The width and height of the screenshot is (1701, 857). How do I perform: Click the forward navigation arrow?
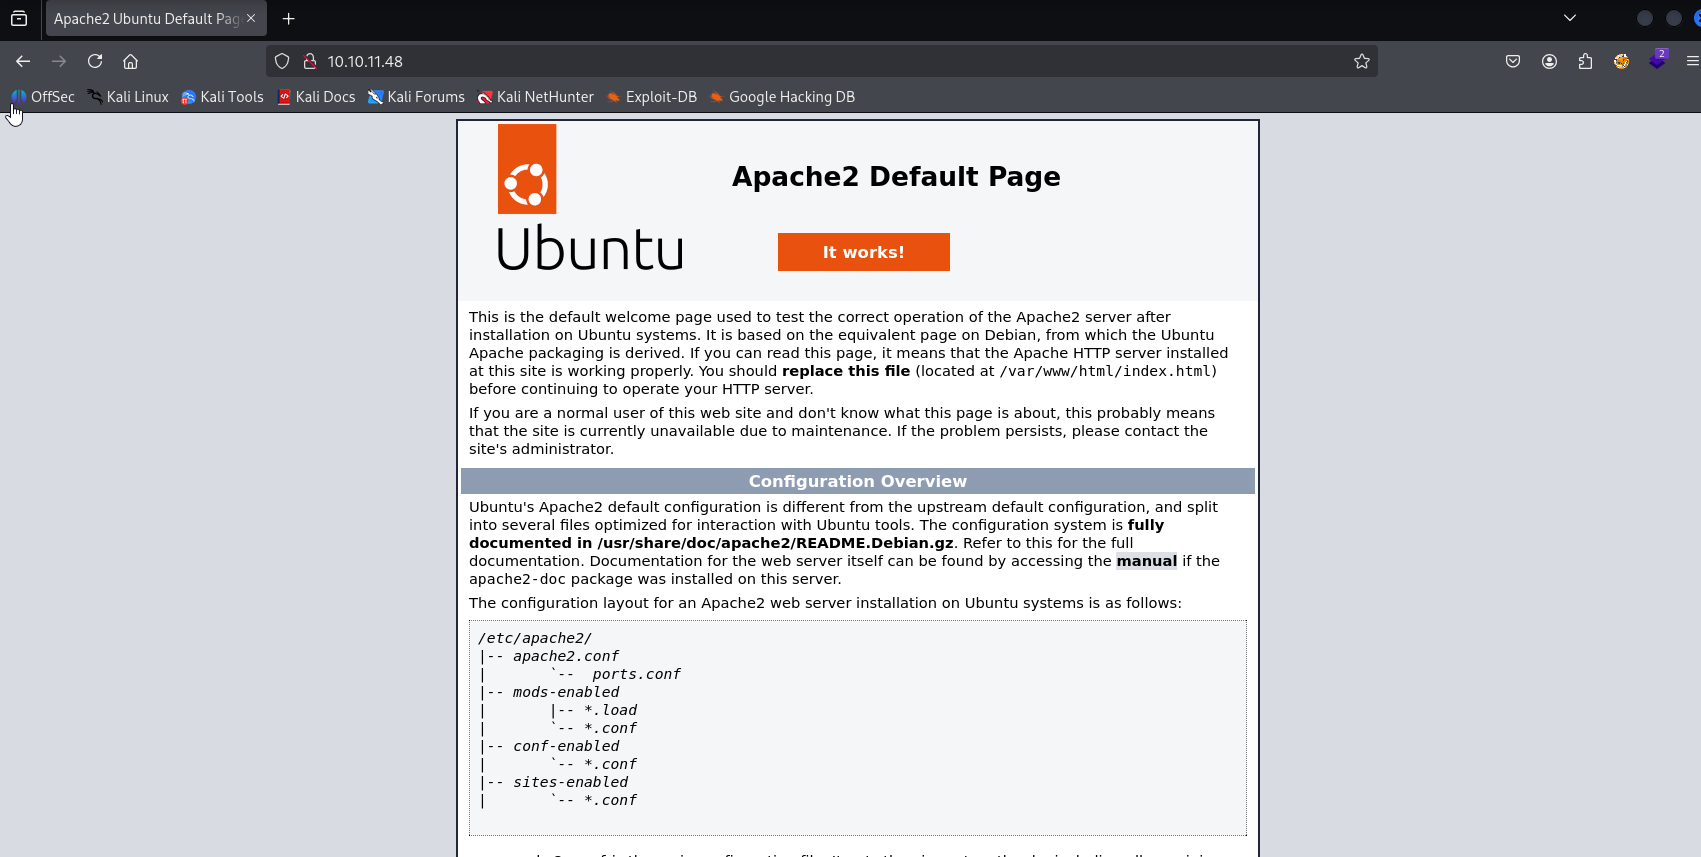pyautogui.click(x=59, y=61)
